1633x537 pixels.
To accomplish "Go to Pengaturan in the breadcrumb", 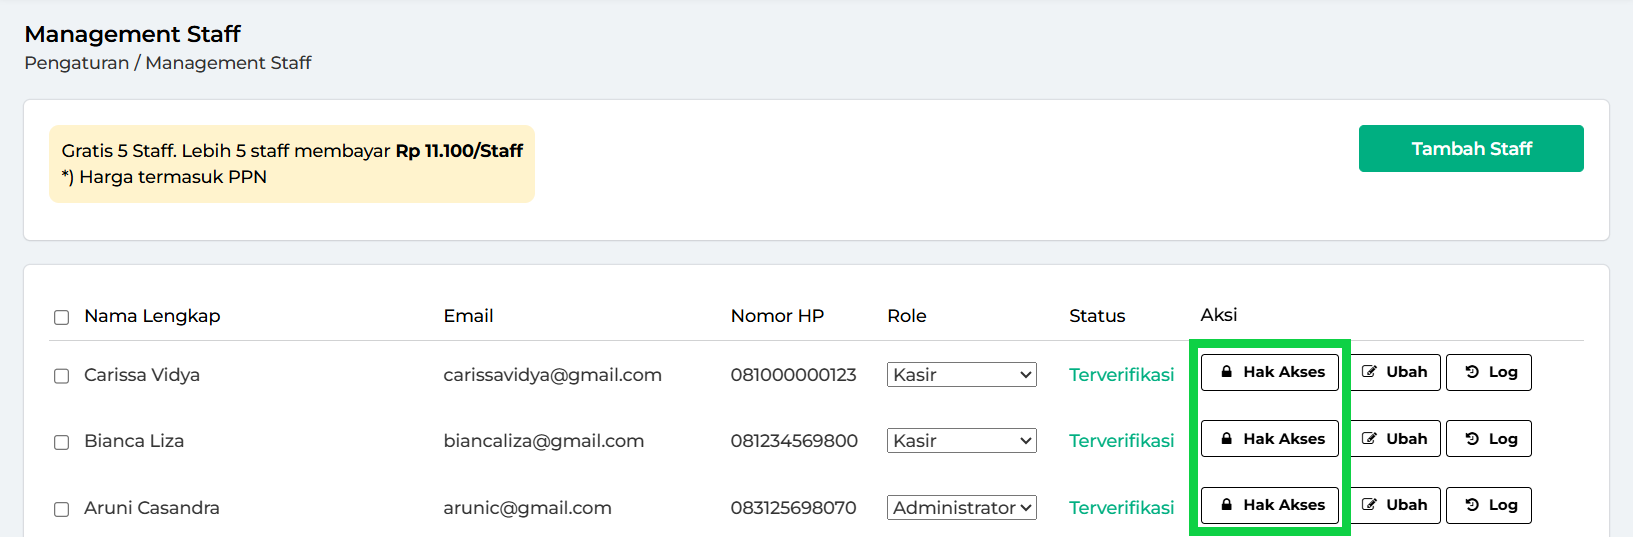I will pyautogui.click(x=77, y=63).
